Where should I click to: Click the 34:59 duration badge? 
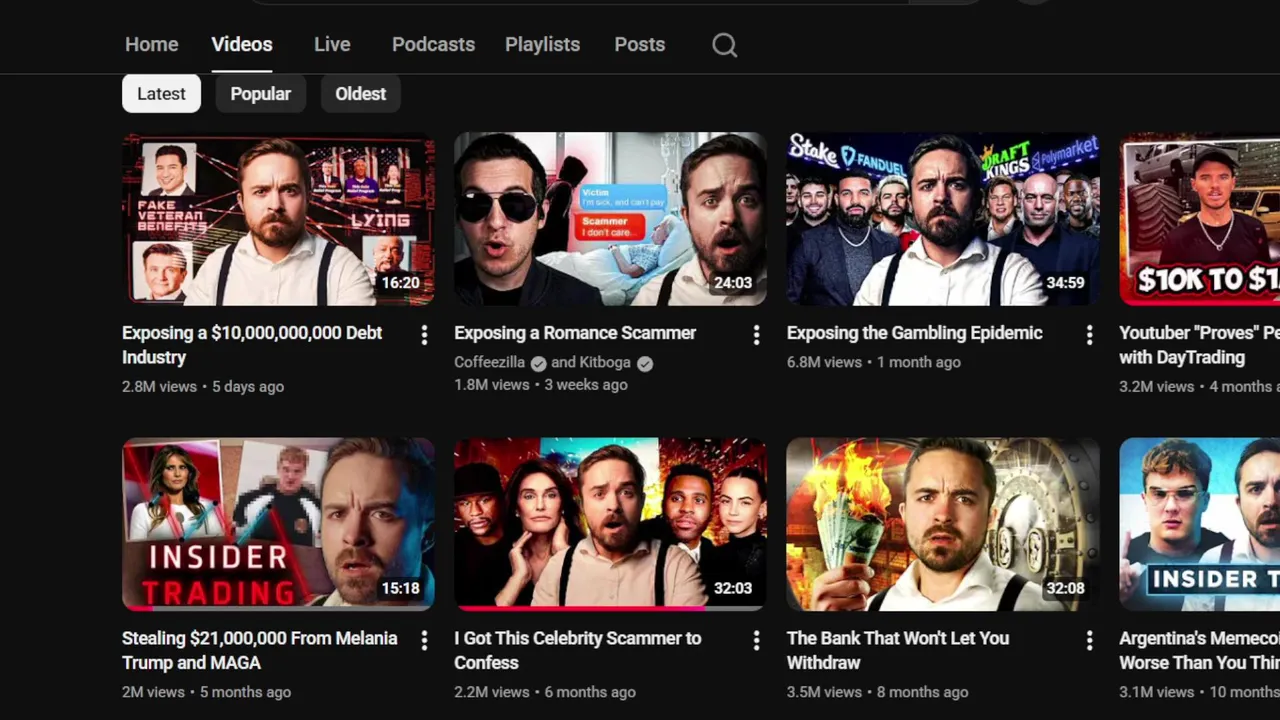click(1065, 283)
